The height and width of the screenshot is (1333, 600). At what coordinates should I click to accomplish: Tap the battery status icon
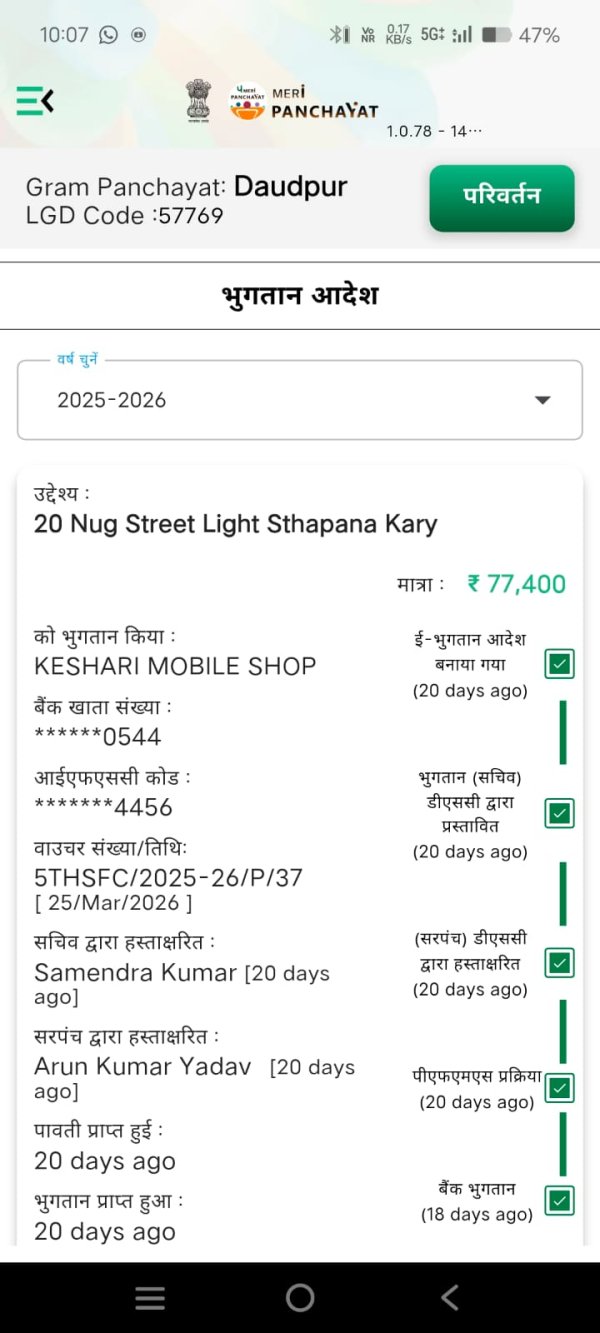tap(496, 35)
